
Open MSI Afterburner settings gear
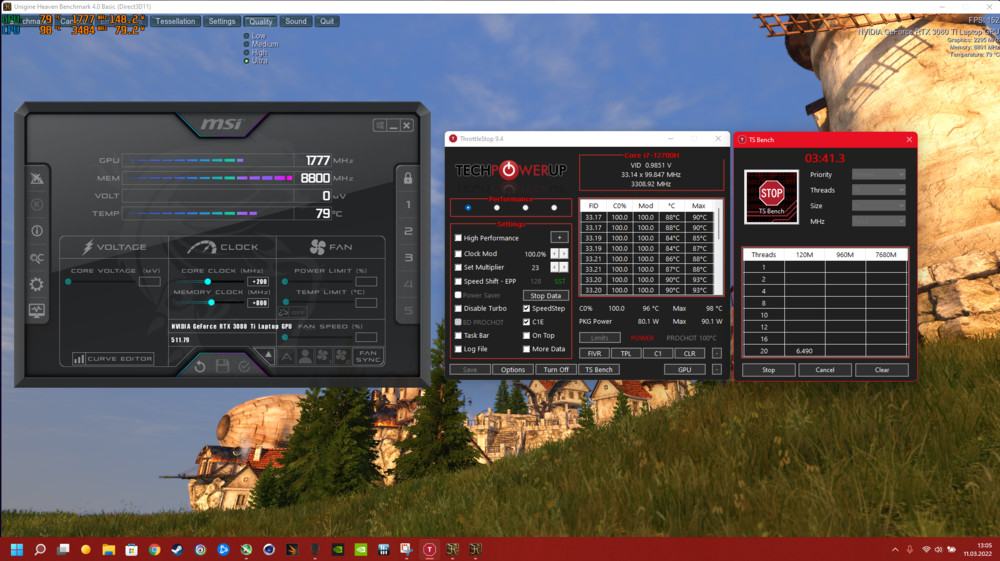point(37,284)
